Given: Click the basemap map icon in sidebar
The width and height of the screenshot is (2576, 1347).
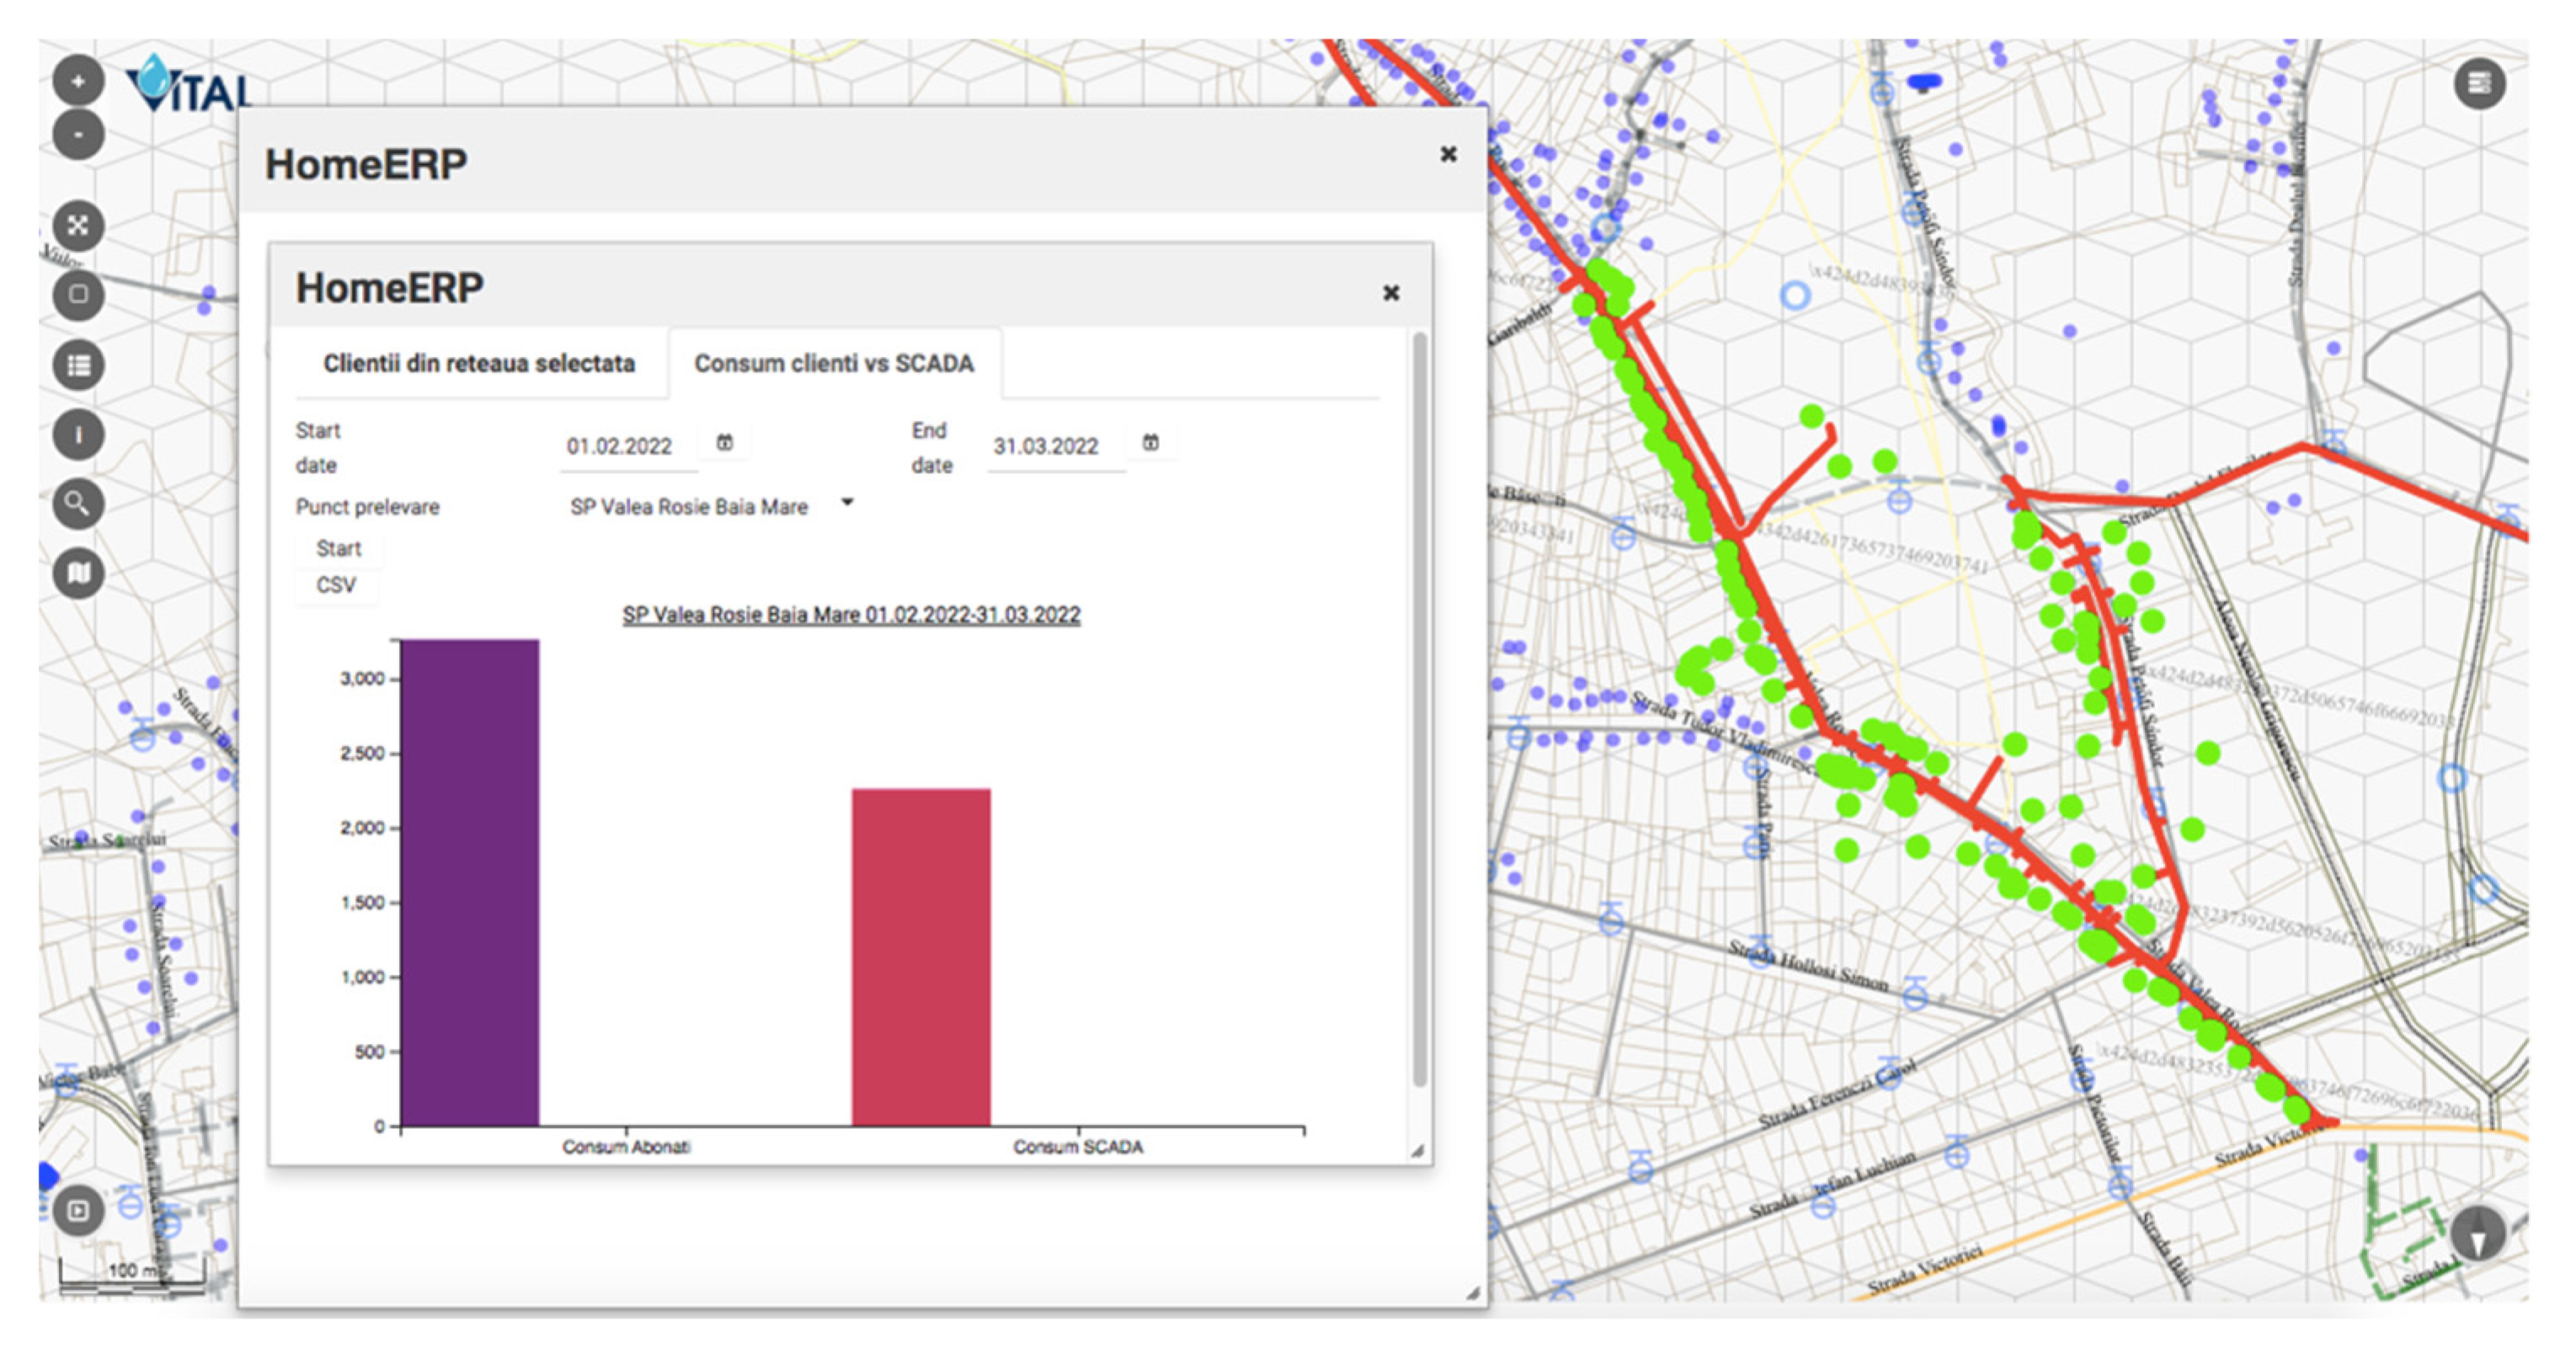Looking at the screenshot, I should (78, 573).
